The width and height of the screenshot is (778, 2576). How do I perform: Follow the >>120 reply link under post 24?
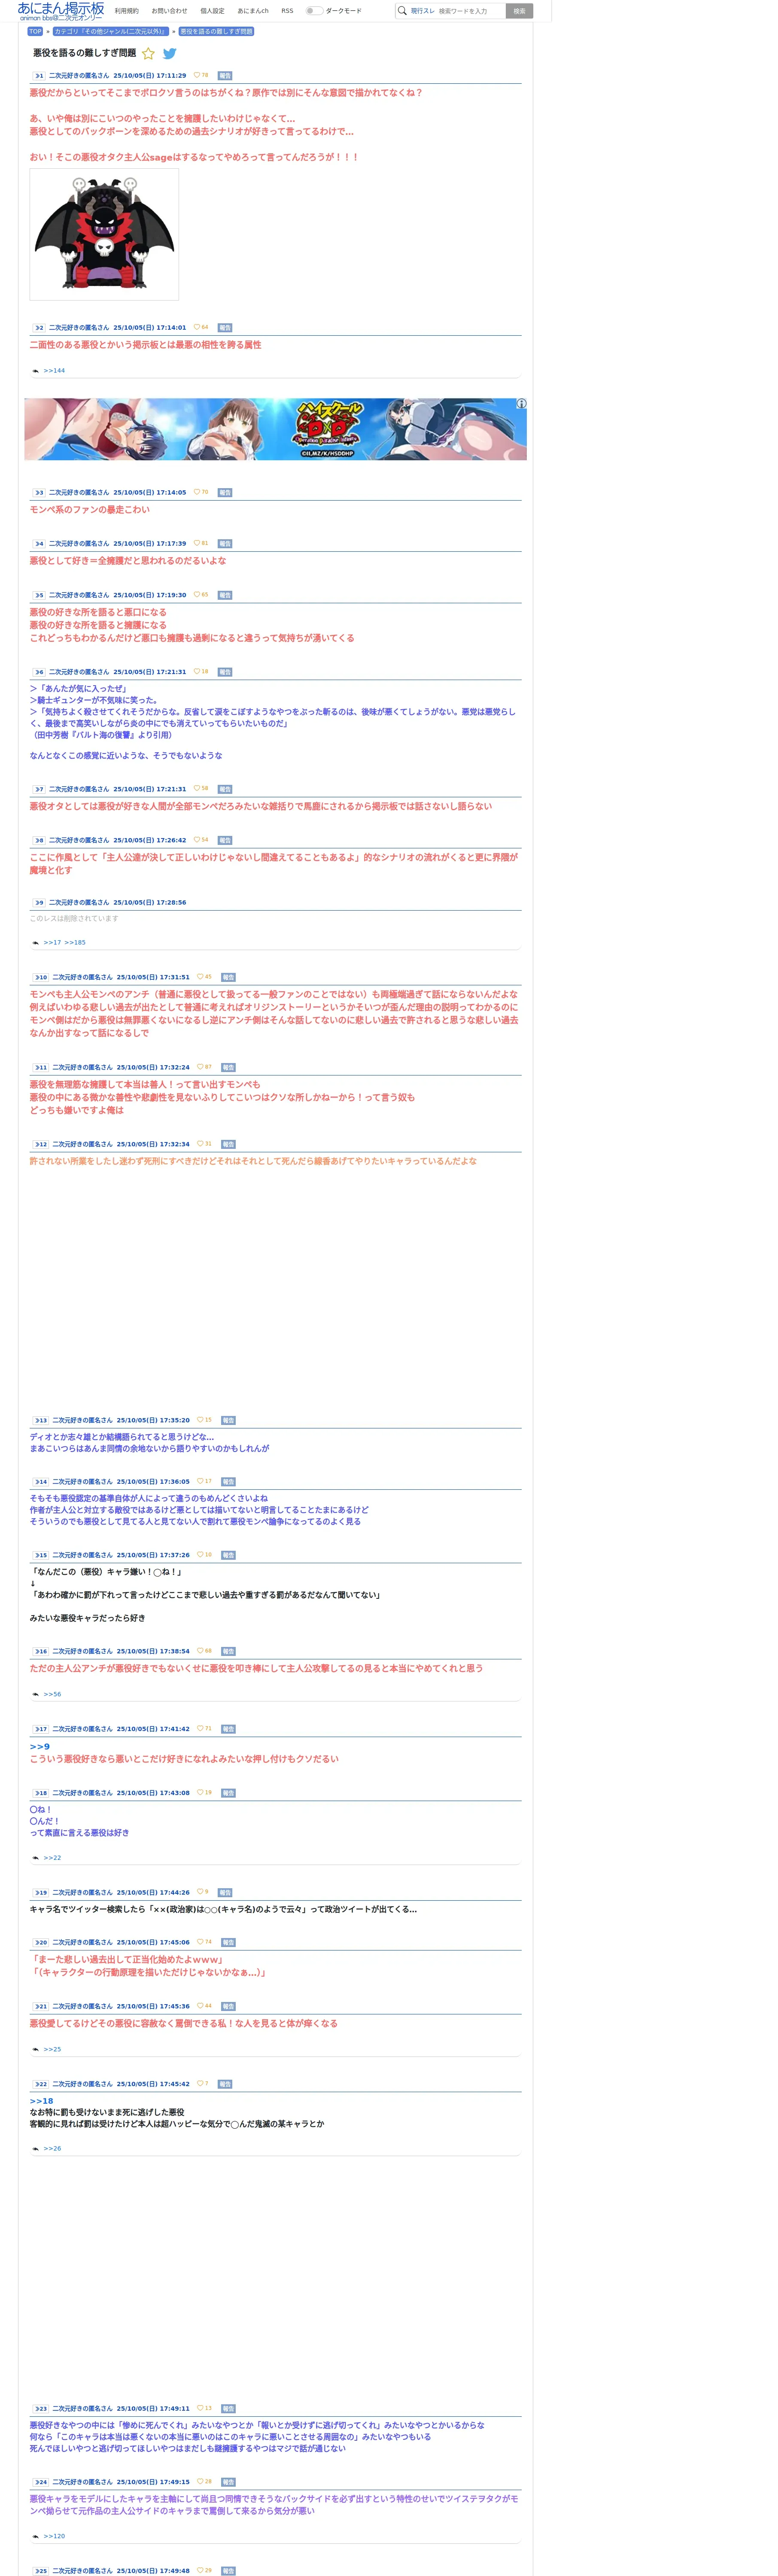[x=54, y=2537]
